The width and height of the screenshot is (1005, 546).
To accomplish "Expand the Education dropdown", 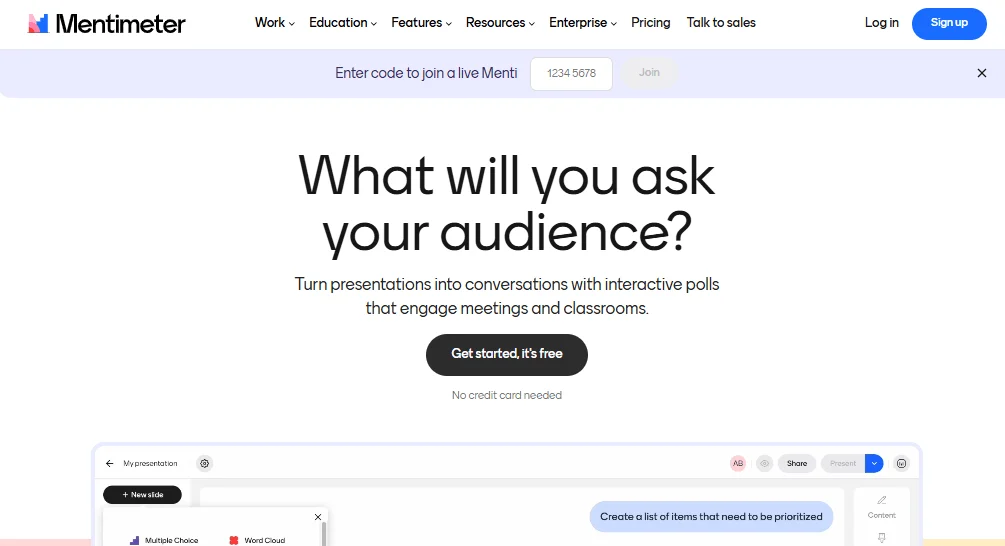I will click(342, 22).
